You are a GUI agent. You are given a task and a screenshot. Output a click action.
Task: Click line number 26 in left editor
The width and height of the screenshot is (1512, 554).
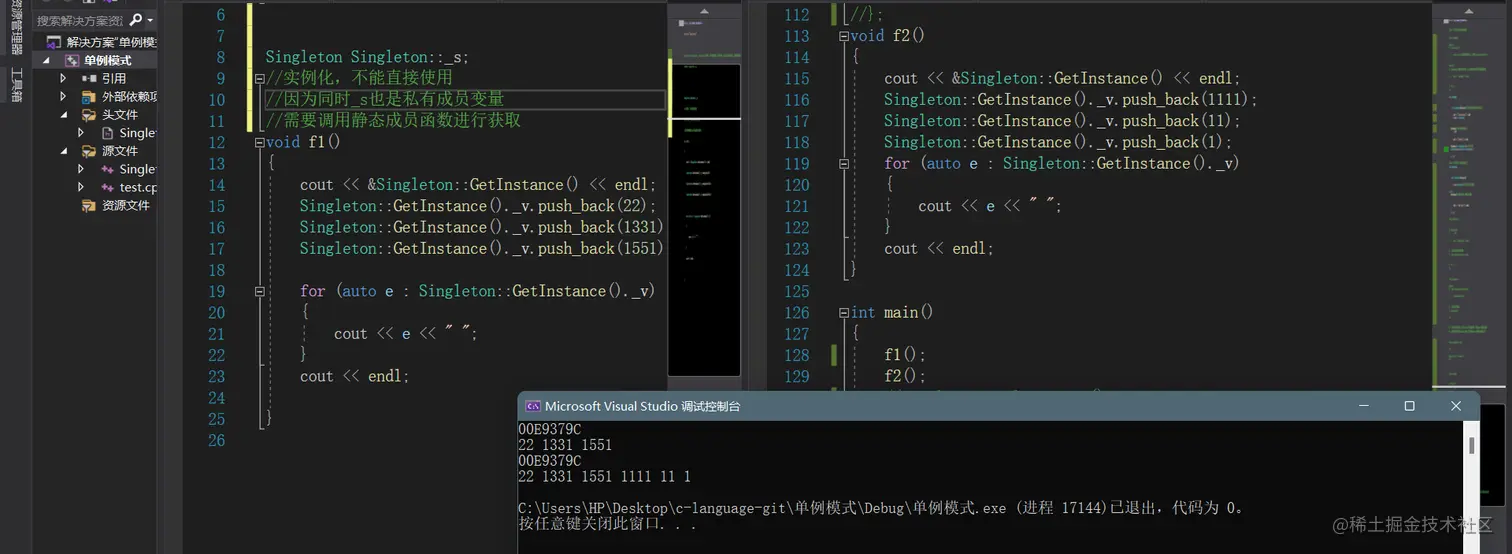pyautogui.click(x=217, y=440)
